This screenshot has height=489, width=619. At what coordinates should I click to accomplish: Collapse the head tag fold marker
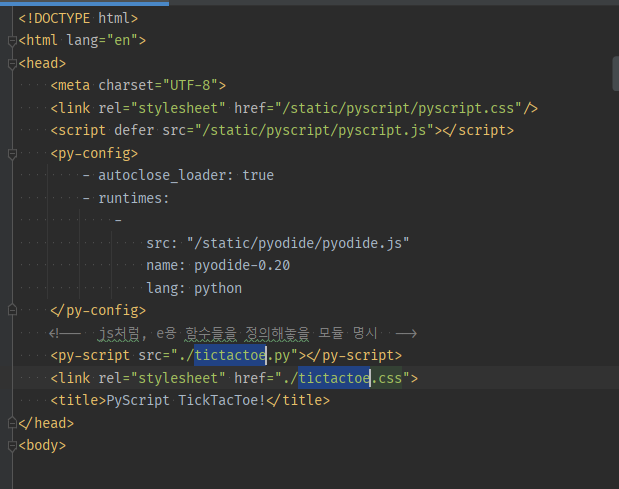click(x=12, y=64)
